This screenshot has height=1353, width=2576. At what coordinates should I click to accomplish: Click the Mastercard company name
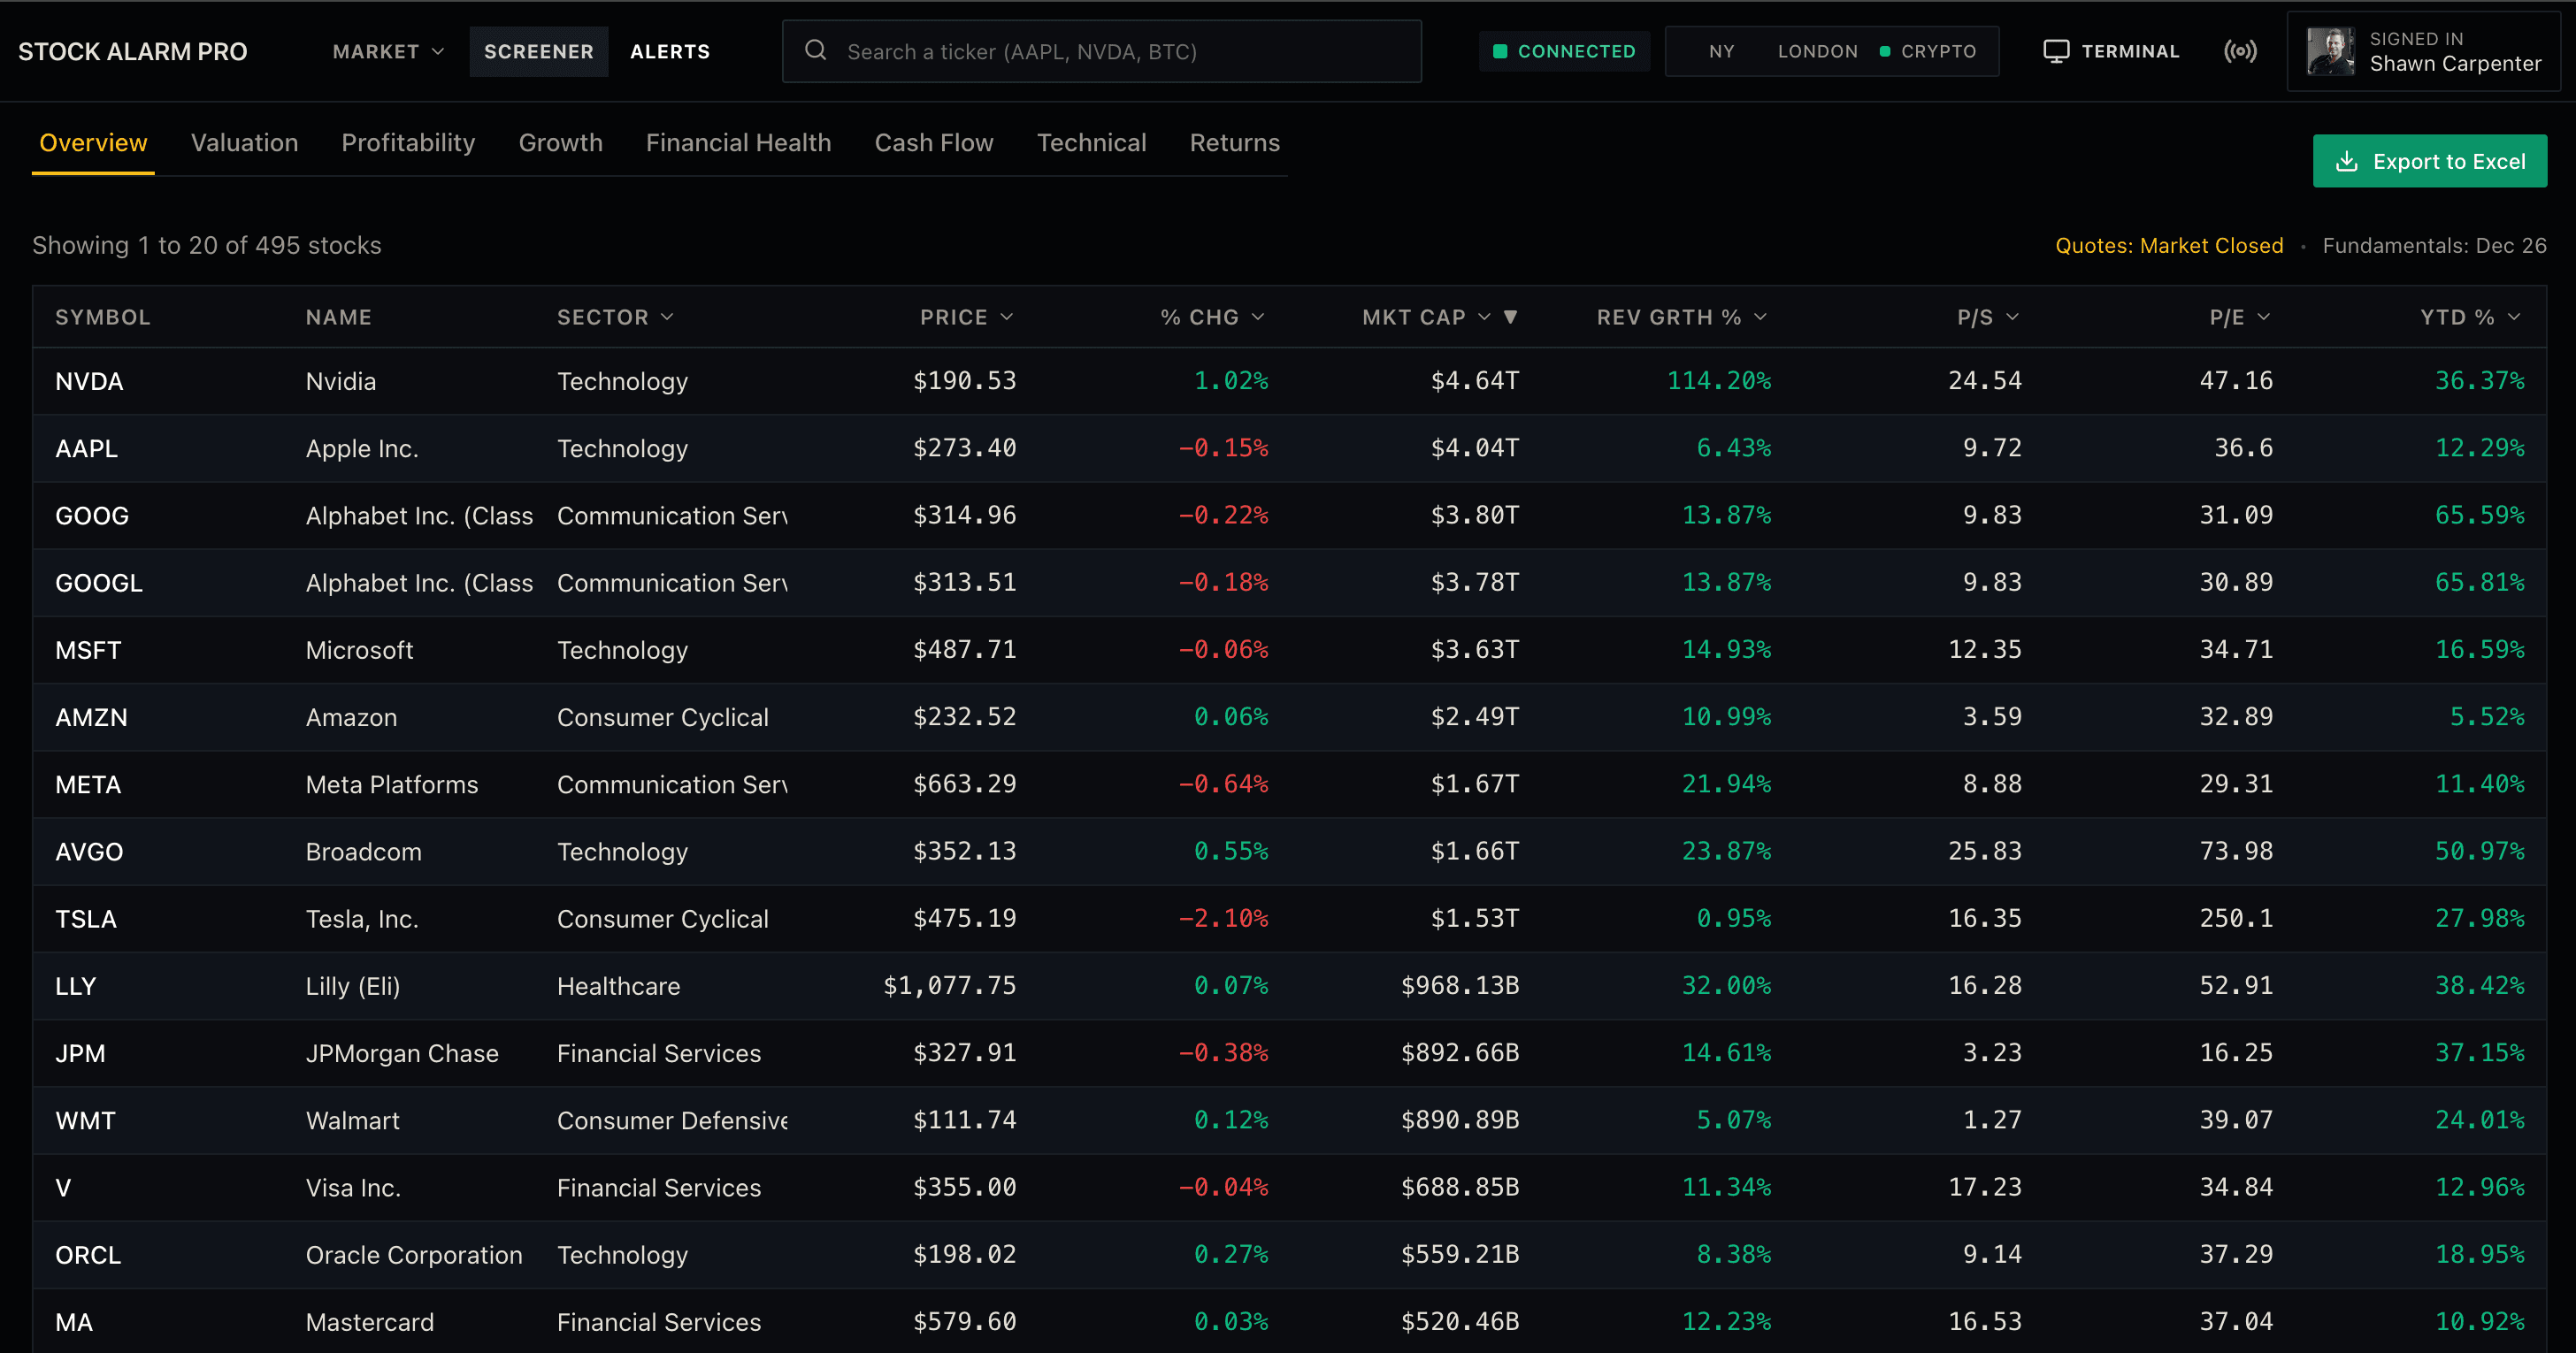[370, 1322]
